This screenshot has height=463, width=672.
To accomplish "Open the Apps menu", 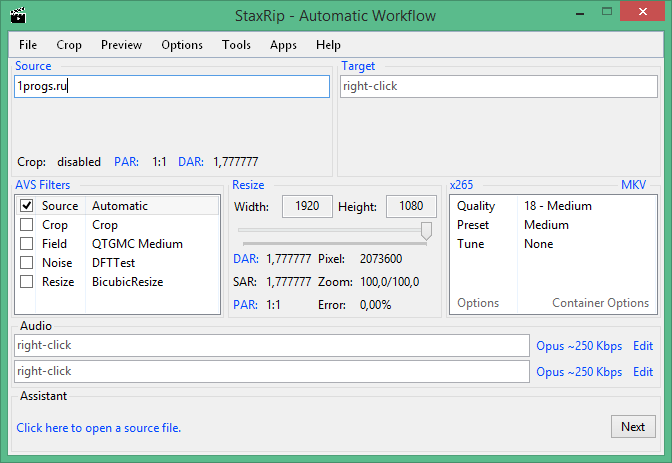I will pos(283,45).
